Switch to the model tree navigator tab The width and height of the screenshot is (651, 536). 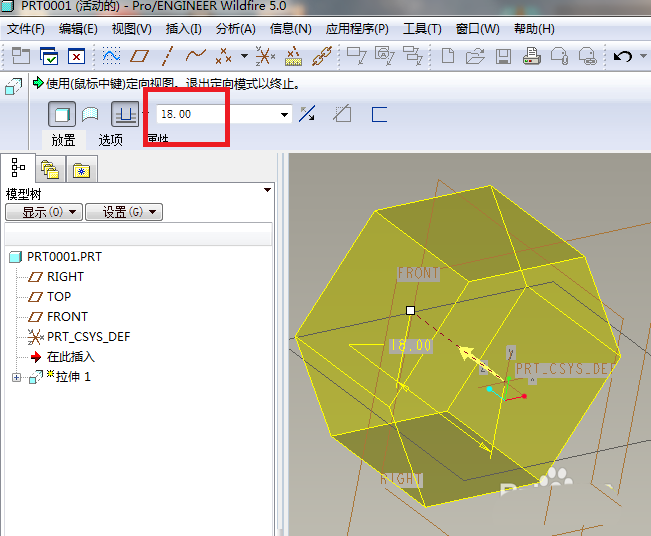18,168
